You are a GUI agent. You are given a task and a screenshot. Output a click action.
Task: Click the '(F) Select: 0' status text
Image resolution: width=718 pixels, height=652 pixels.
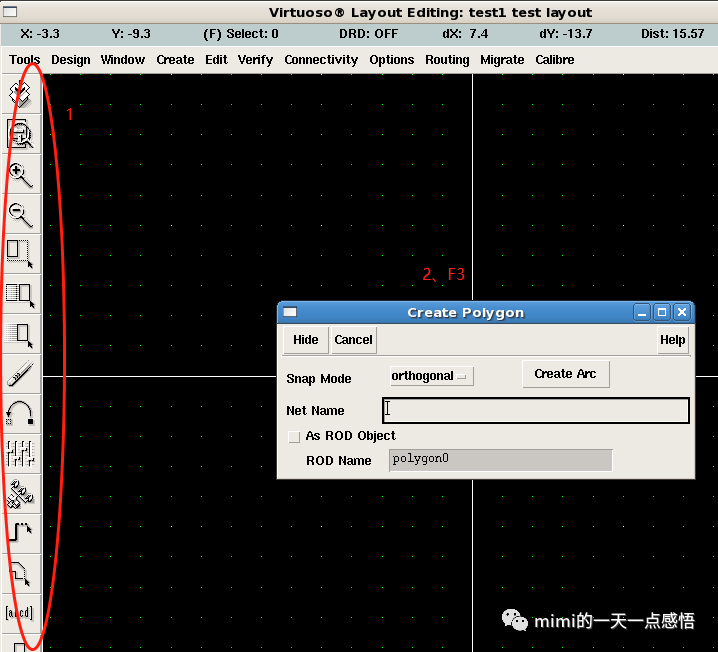point(241,34)
